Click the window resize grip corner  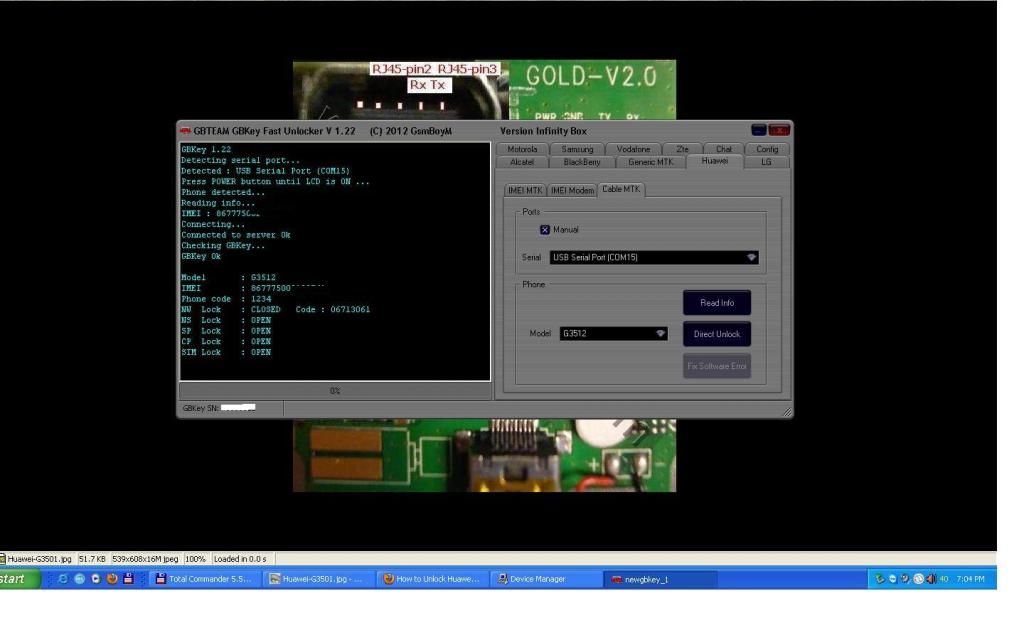[x=787, y=412]
